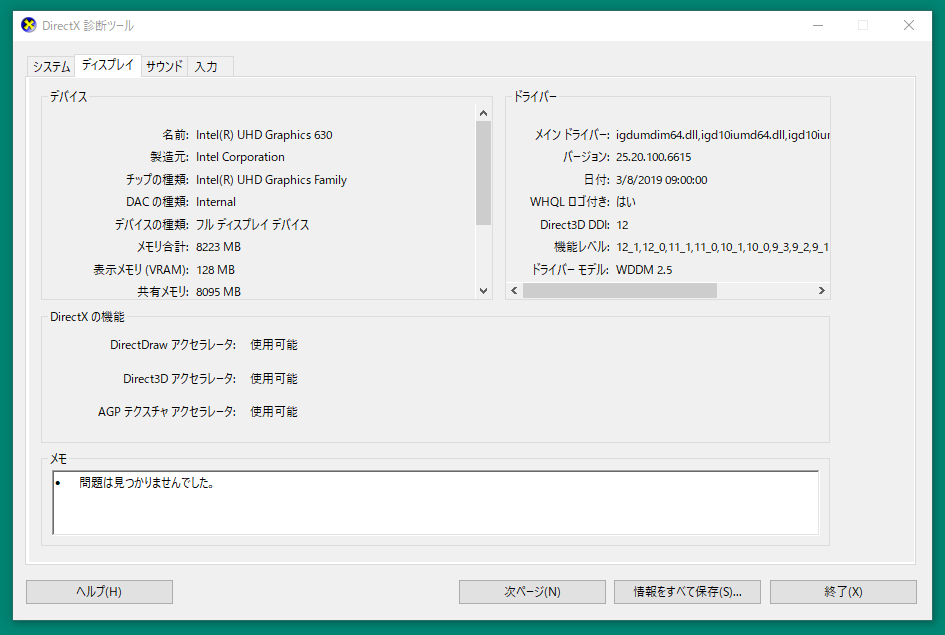Viewport: 945px width, 635px height.
Task: Click the right arrow of the ドライバー scrollbar
Action: (821, 291)
